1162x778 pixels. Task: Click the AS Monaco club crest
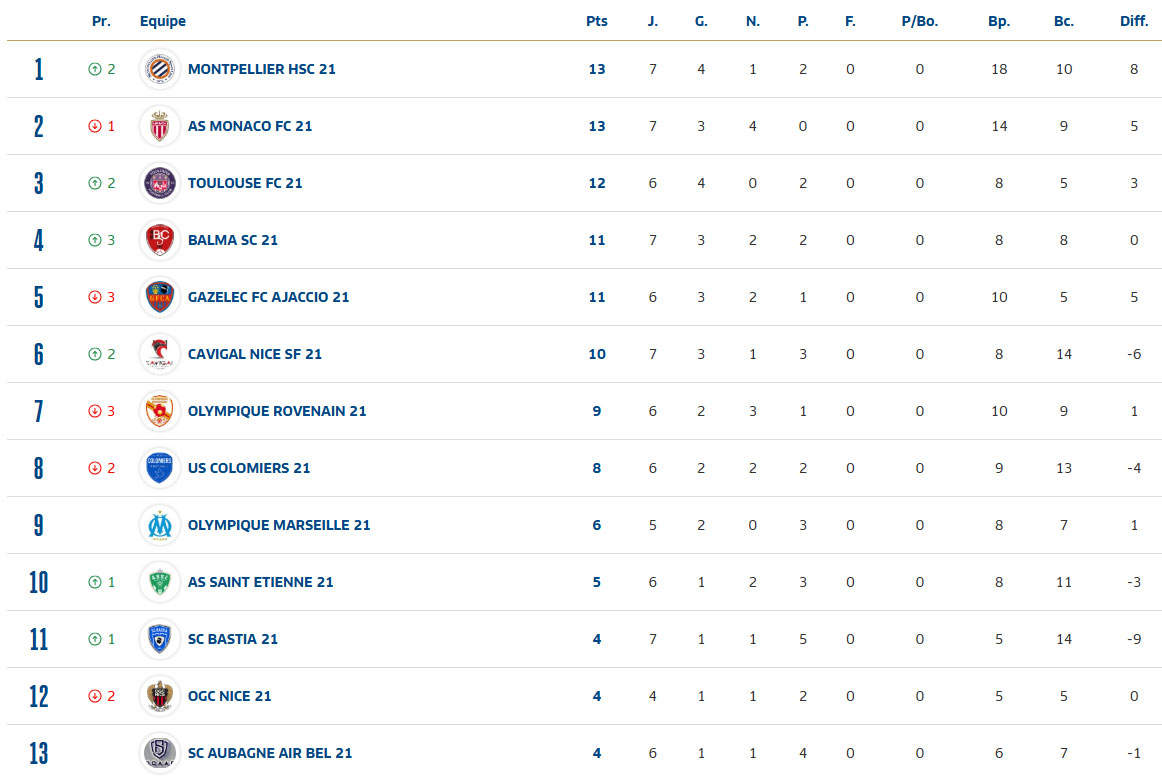(x=159, y=126)
